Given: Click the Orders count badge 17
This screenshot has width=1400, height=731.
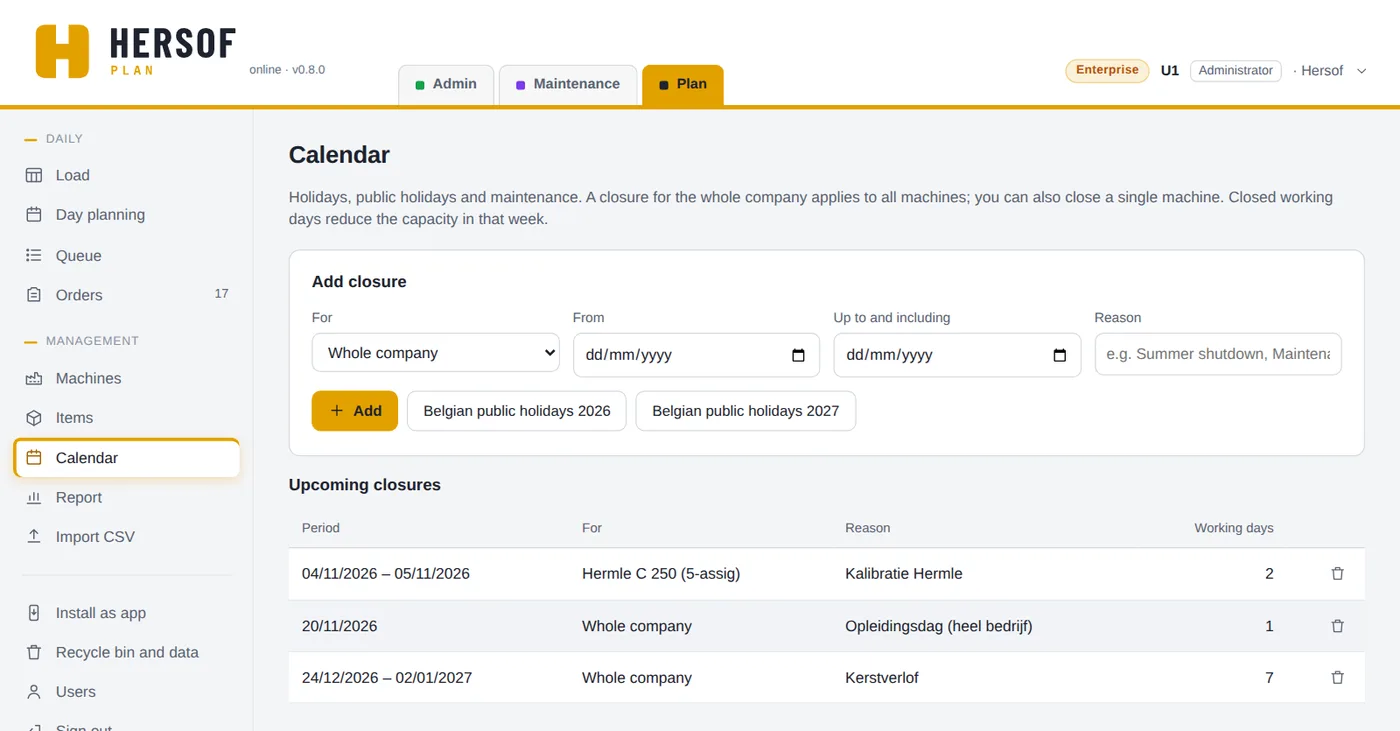Looking at the screenshot, I should coord(221,294).
